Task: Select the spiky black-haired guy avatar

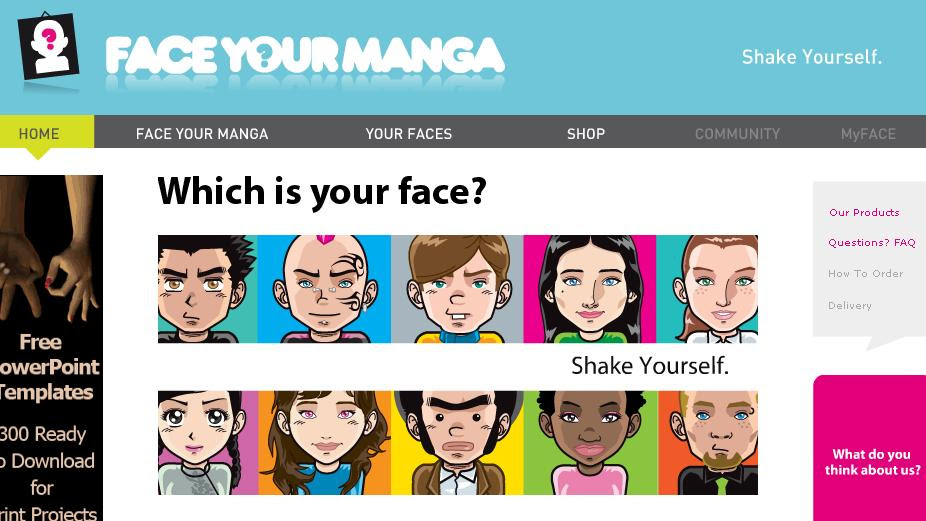Action: (x=207, y=289)
